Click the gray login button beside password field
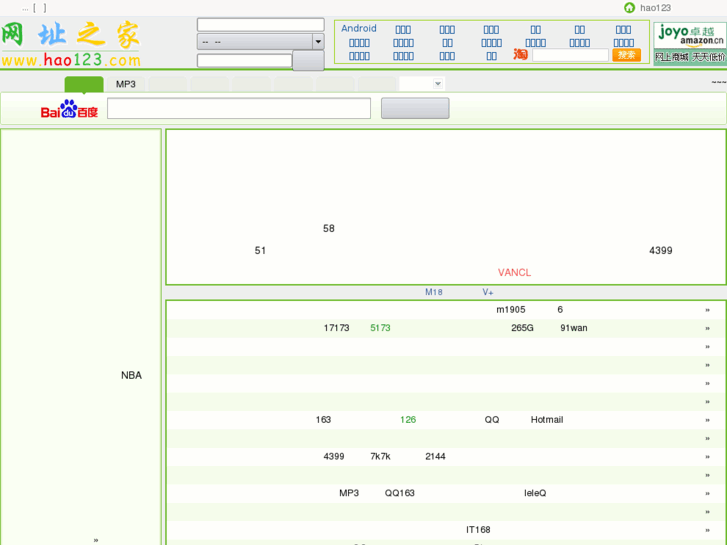This screenshot has width=727, height=545. point(308,60)
